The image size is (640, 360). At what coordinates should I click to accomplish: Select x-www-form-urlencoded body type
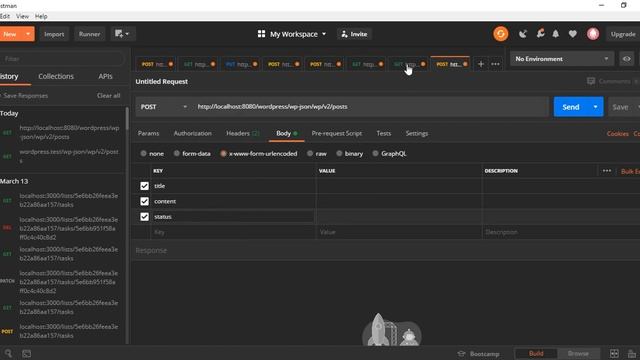[x=223, y=153]
